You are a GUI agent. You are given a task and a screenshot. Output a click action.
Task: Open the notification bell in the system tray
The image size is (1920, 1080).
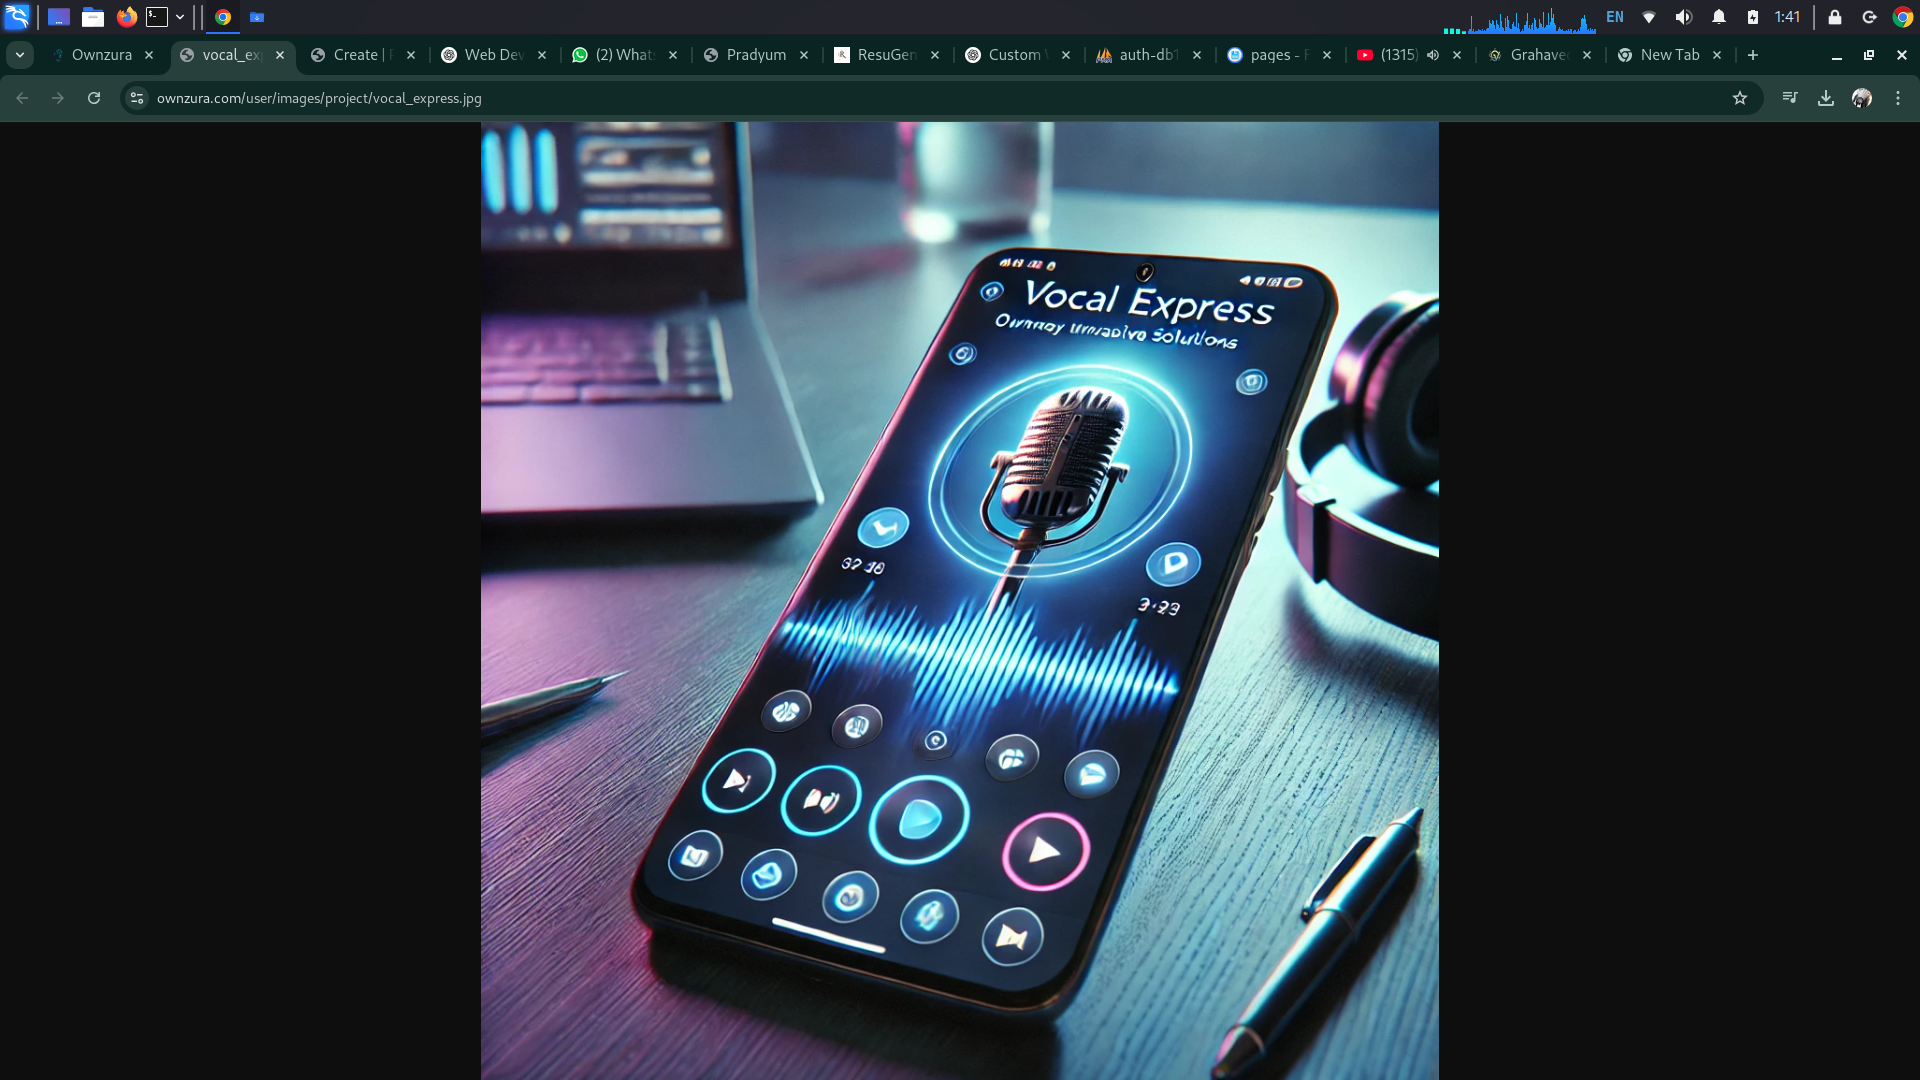(1718, 17)
